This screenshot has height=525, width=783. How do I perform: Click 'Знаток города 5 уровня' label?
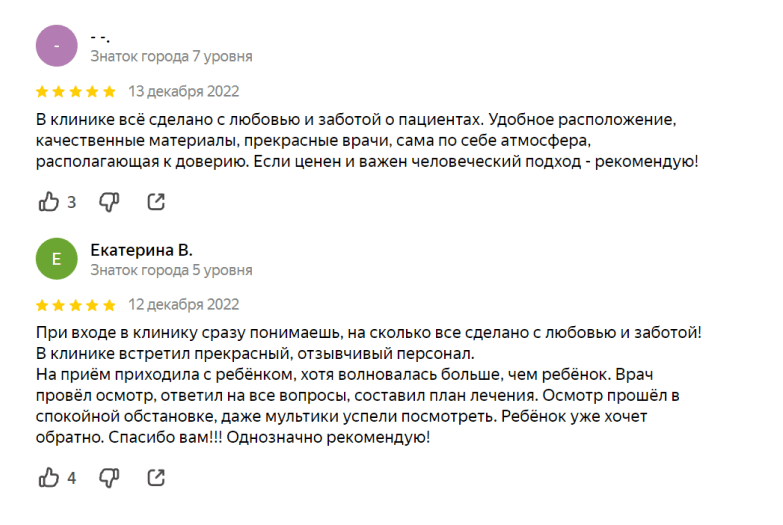tap(171, 270)
